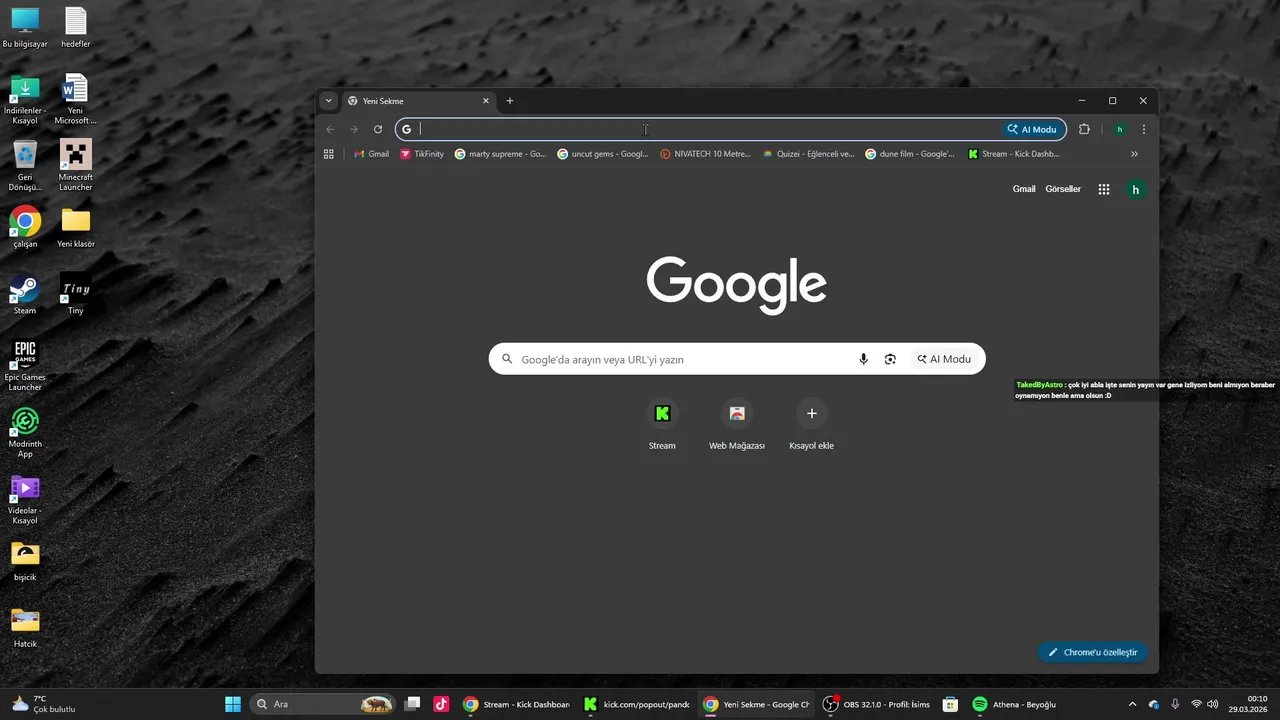1280x720 pixels.
Task: Open the weather widget '7°C Çok bulutlu'
Action: 42,704
